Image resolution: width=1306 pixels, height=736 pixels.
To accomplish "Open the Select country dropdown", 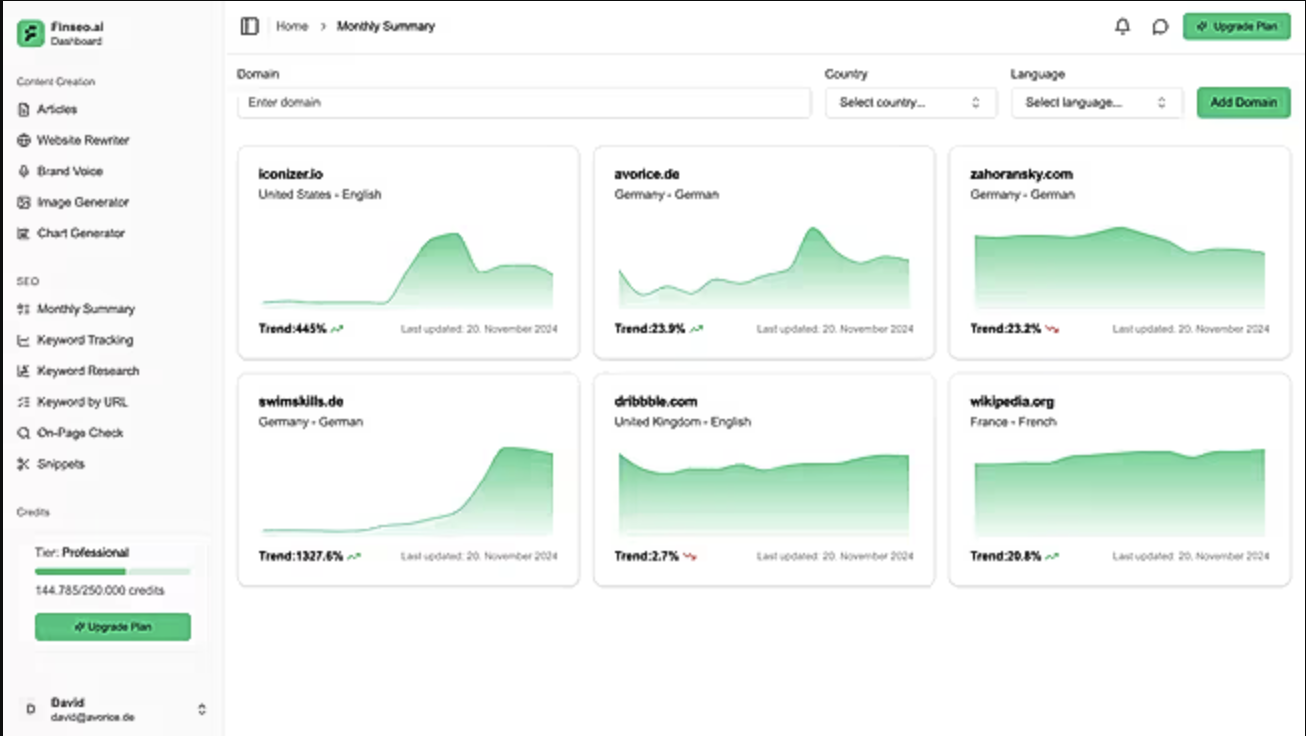I will pyautogui.click(x=910, y=102).
